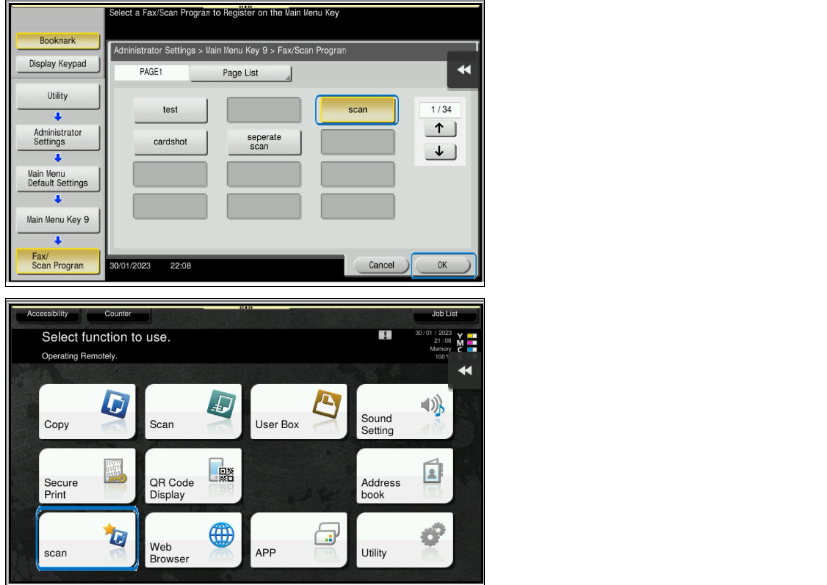This screenshot has height=585, width=827.
Task: Open the User Box tile
Action: click(299, 411)
